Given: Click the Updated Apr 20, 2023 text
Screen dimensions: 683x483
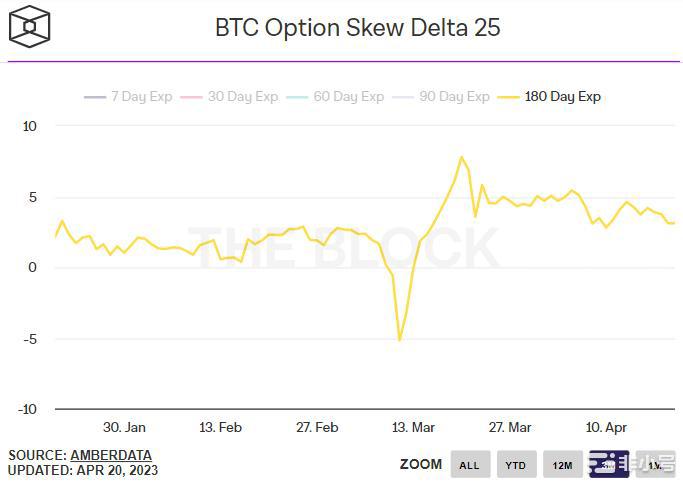Looking at the screenshot, I should [x=83, y=470].
